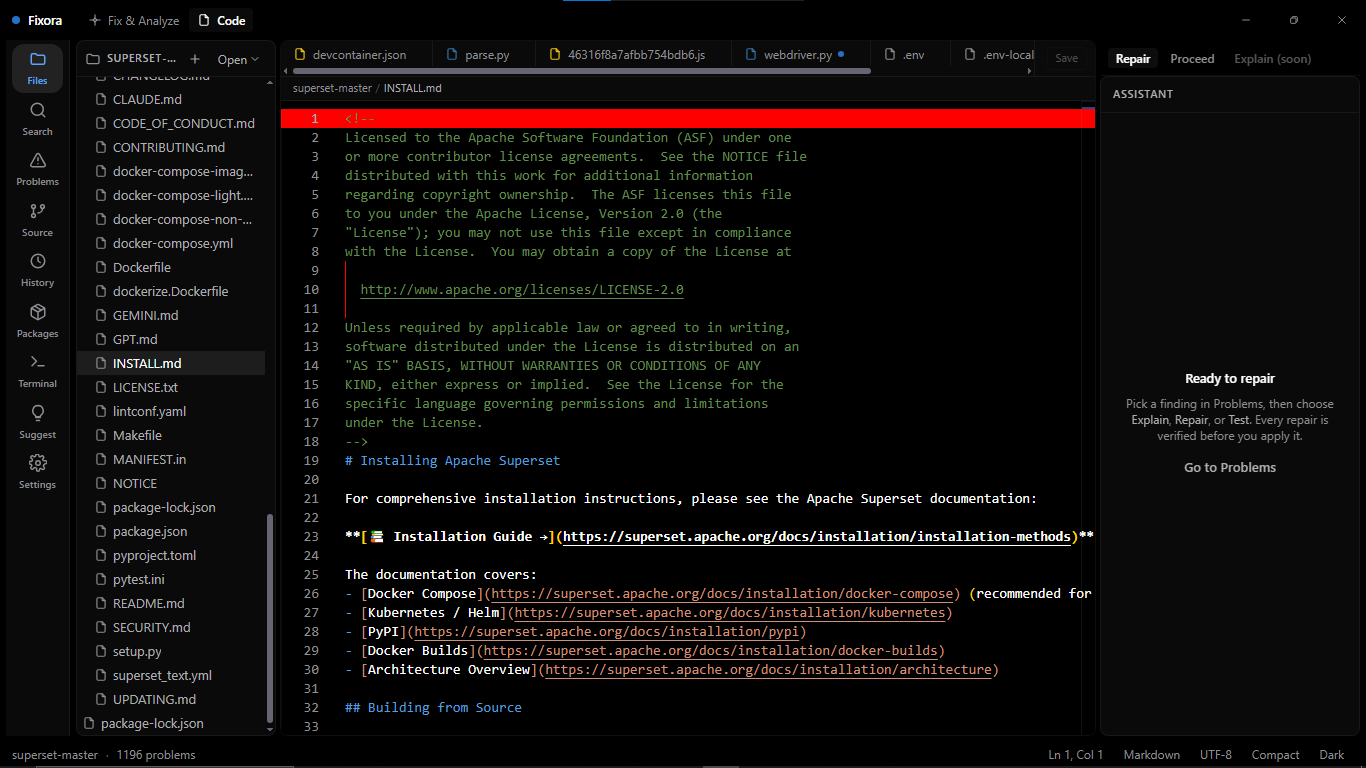This screenshot has width=1366, height=768.
Task: Open the devcontainer.json editor tab
Action: pos(358,55)
